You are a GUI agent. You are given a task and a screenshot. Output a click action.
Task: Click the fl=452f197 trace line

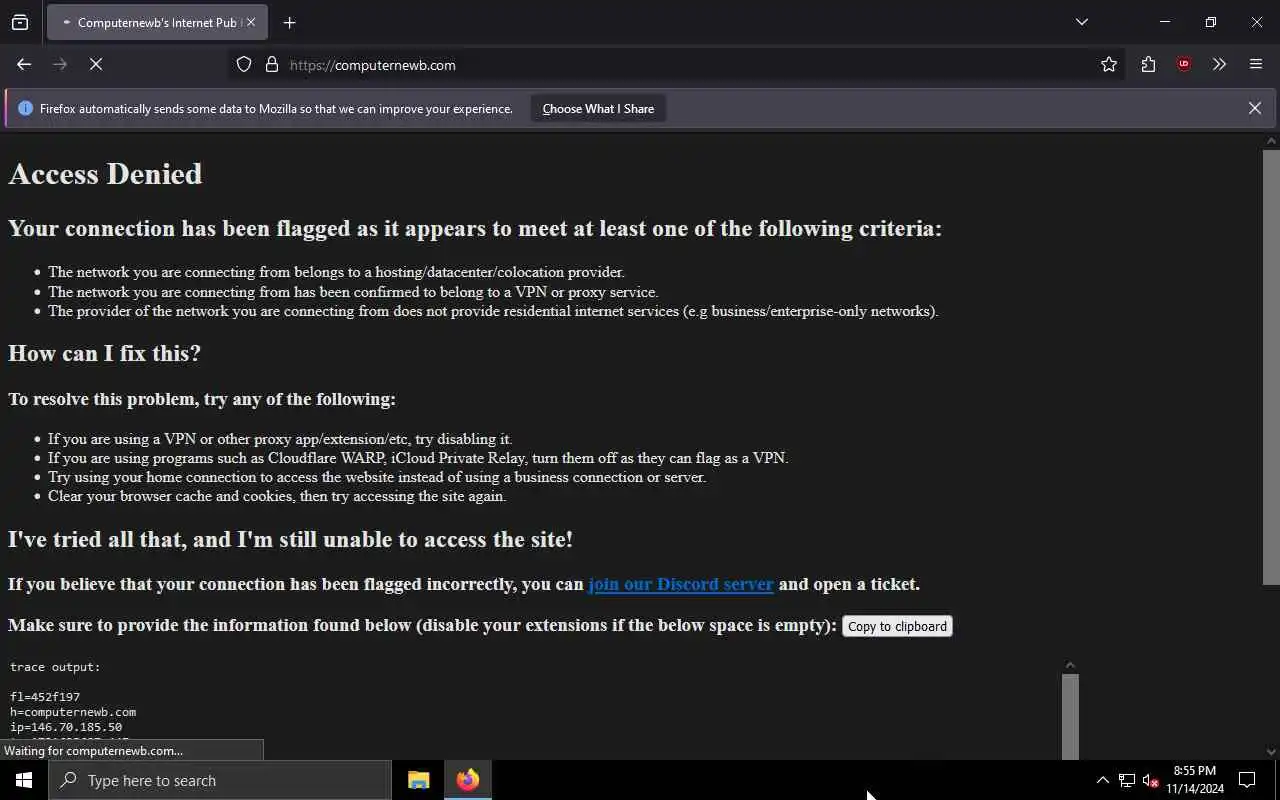45,697
